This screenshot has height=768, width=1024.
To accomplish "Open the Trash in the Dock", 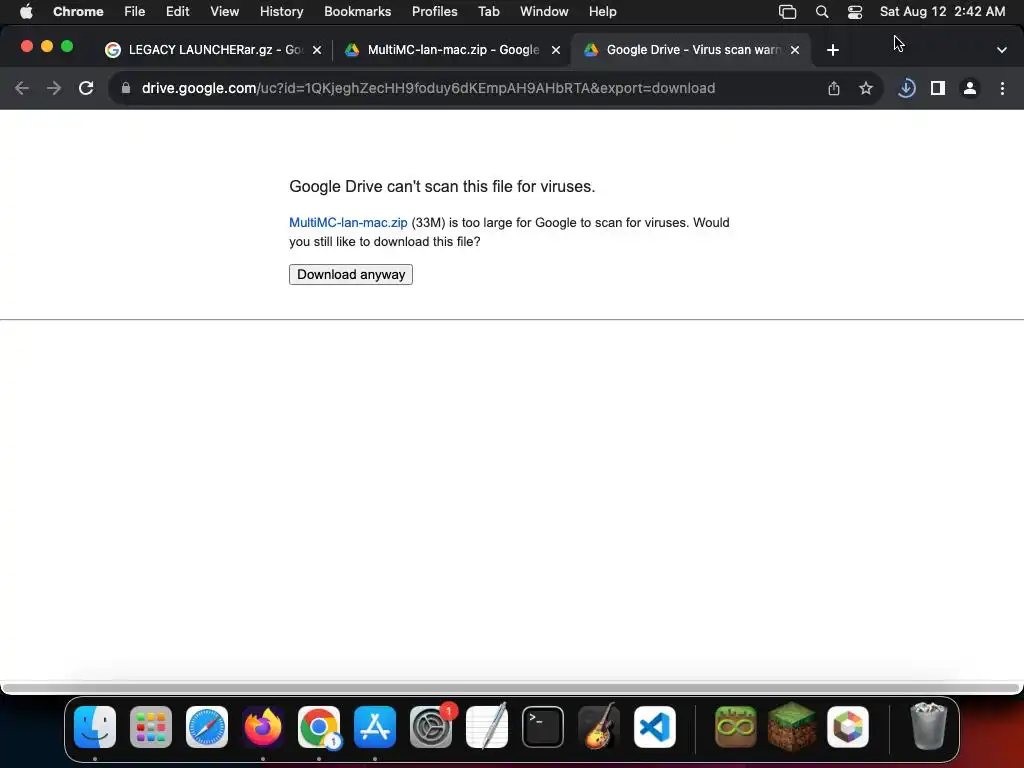I will pyautogui.click(x=928, y=726).
